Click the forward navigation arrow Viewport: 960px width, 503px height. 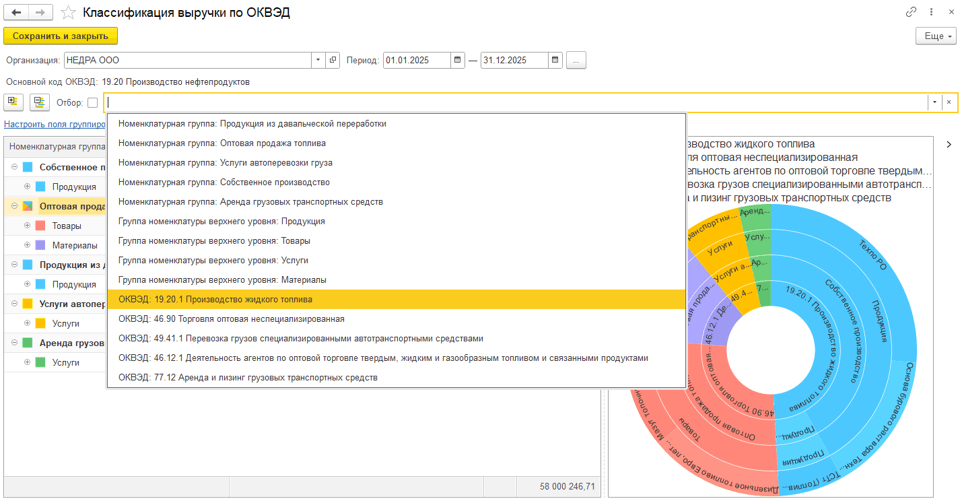point(39,12)
